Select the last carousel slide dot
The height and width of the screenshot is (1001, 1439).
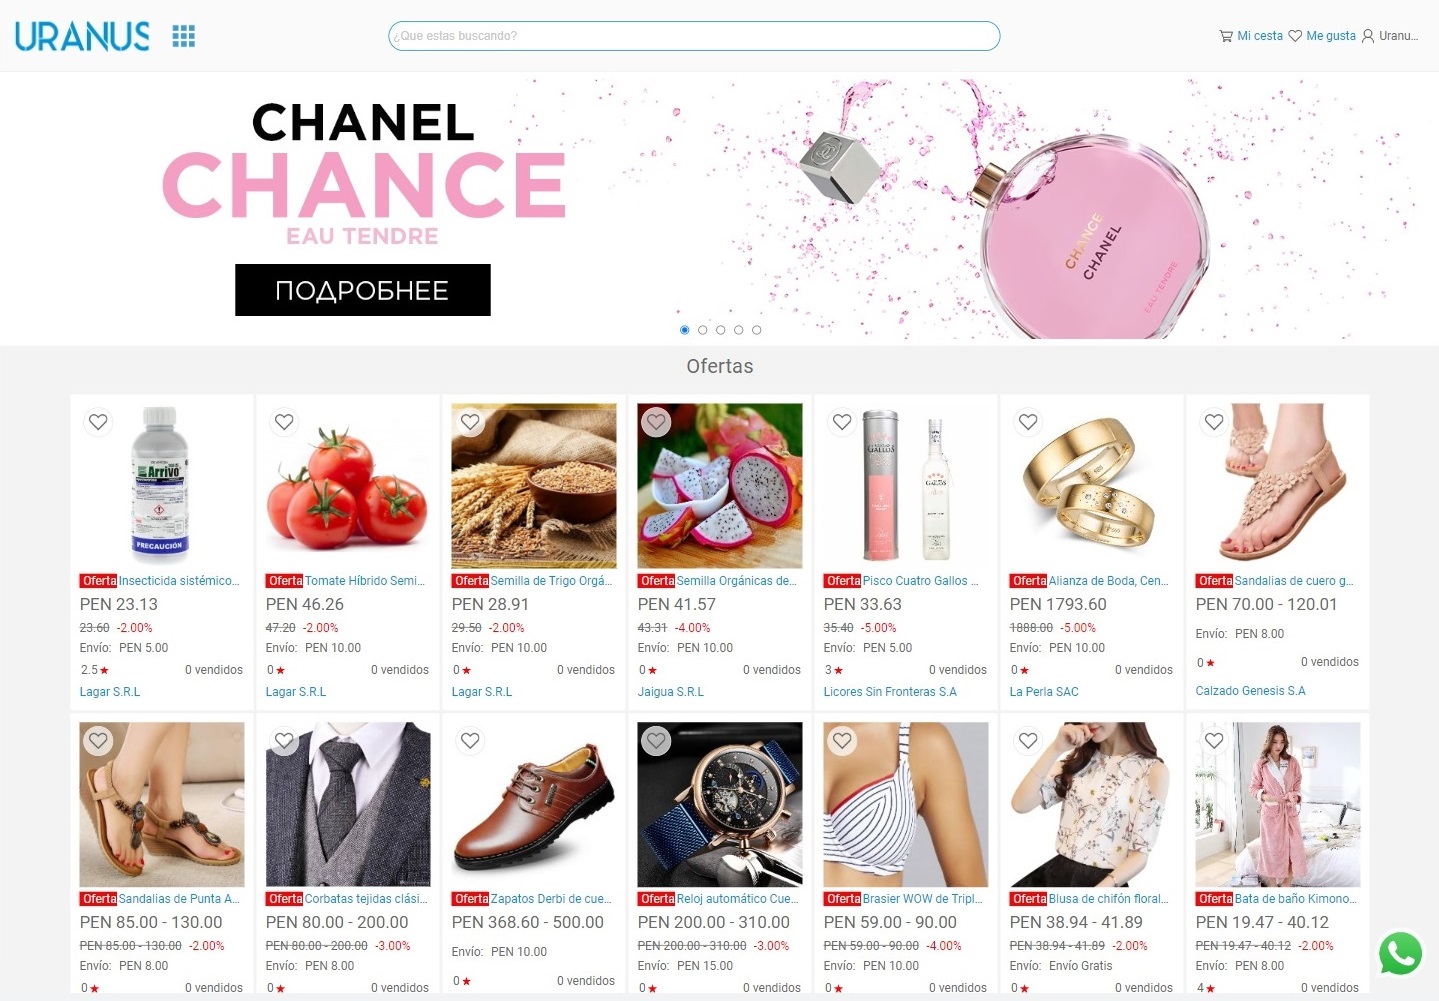(757, 330)
